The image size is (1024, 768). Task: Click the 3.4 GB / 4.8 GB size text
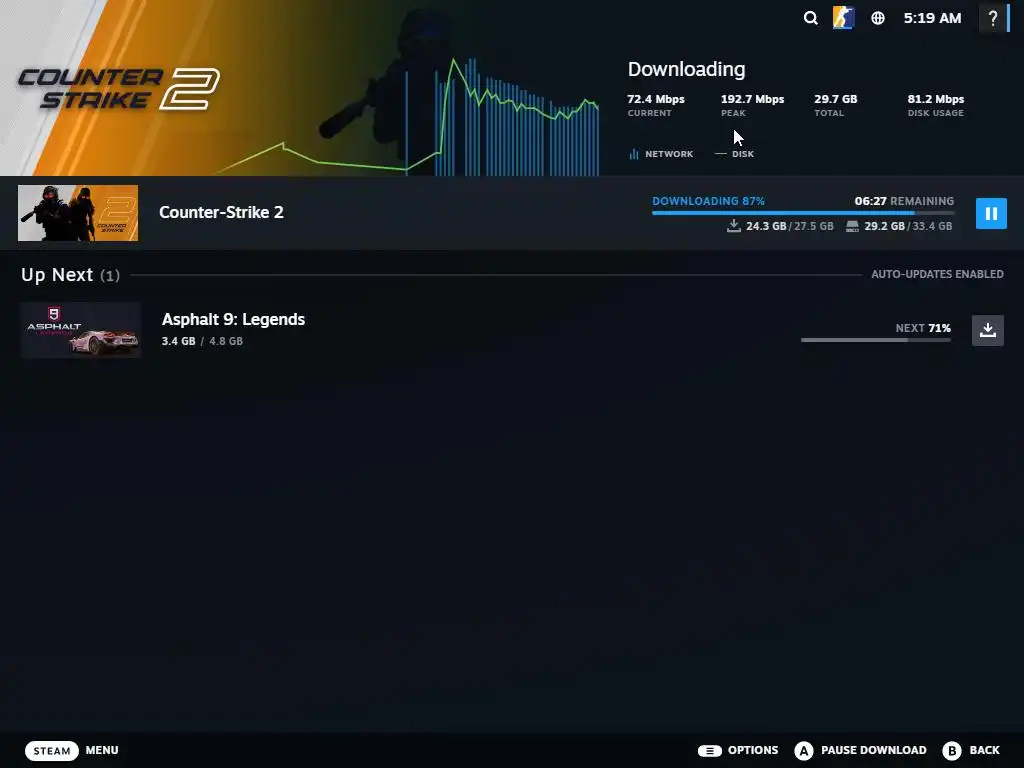[202, 341]
